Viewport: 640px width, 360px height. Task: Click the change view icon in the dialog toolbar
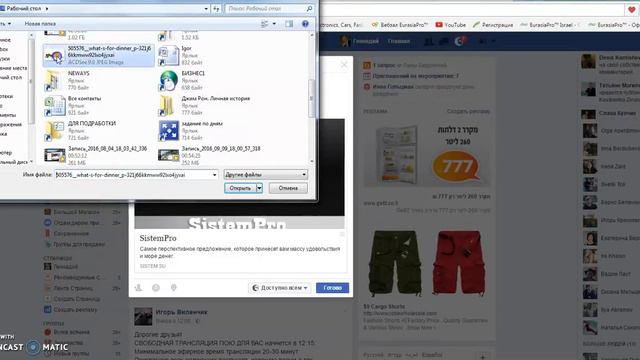(x=264, y=24)
